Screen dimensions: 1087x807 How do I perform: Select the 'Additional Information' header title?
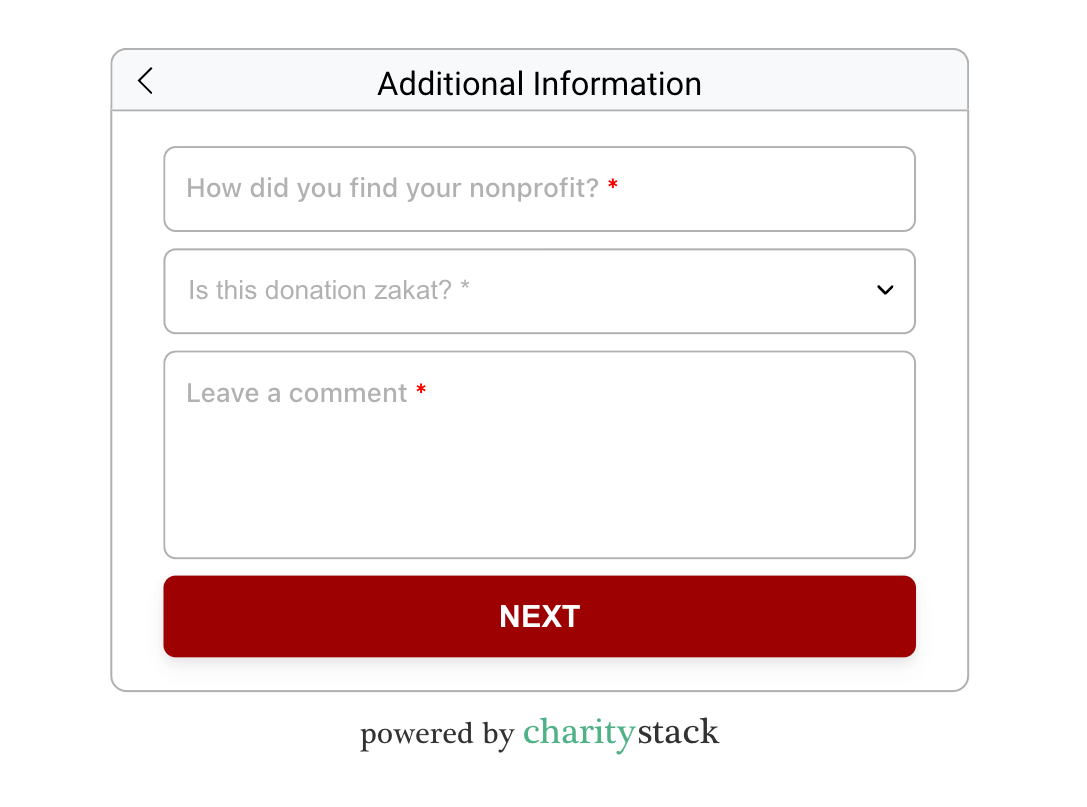[x=539, y=84]
